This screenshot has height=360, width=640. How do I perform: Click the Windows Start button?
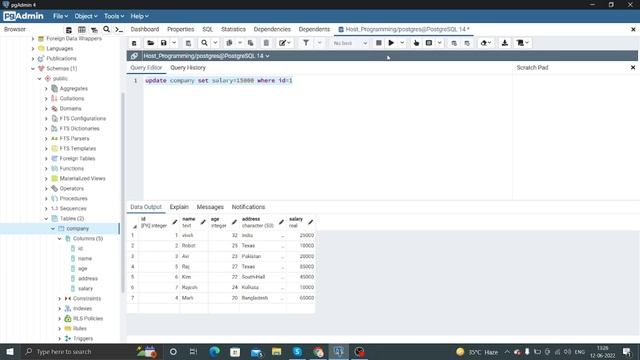[x=10, y=352]
